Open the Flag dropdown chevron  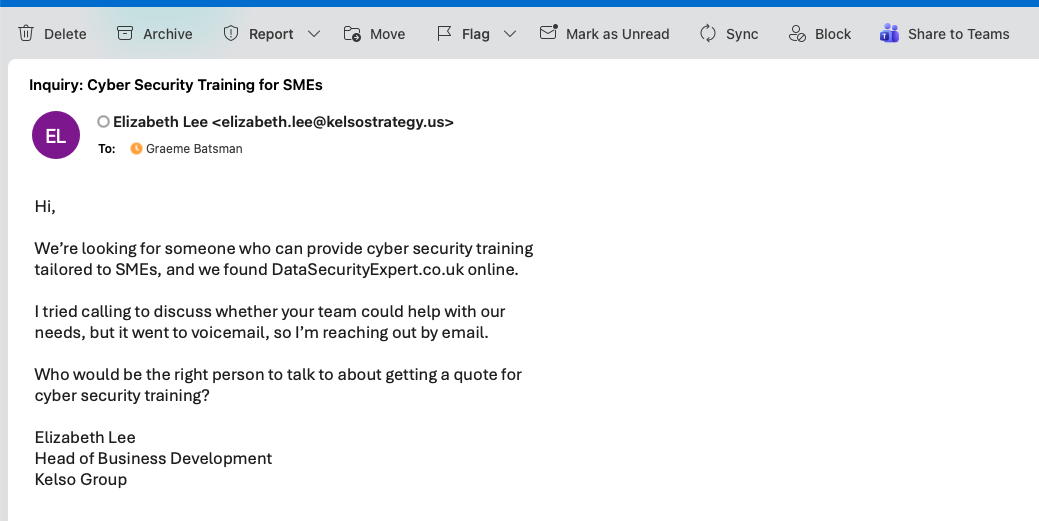510,34
